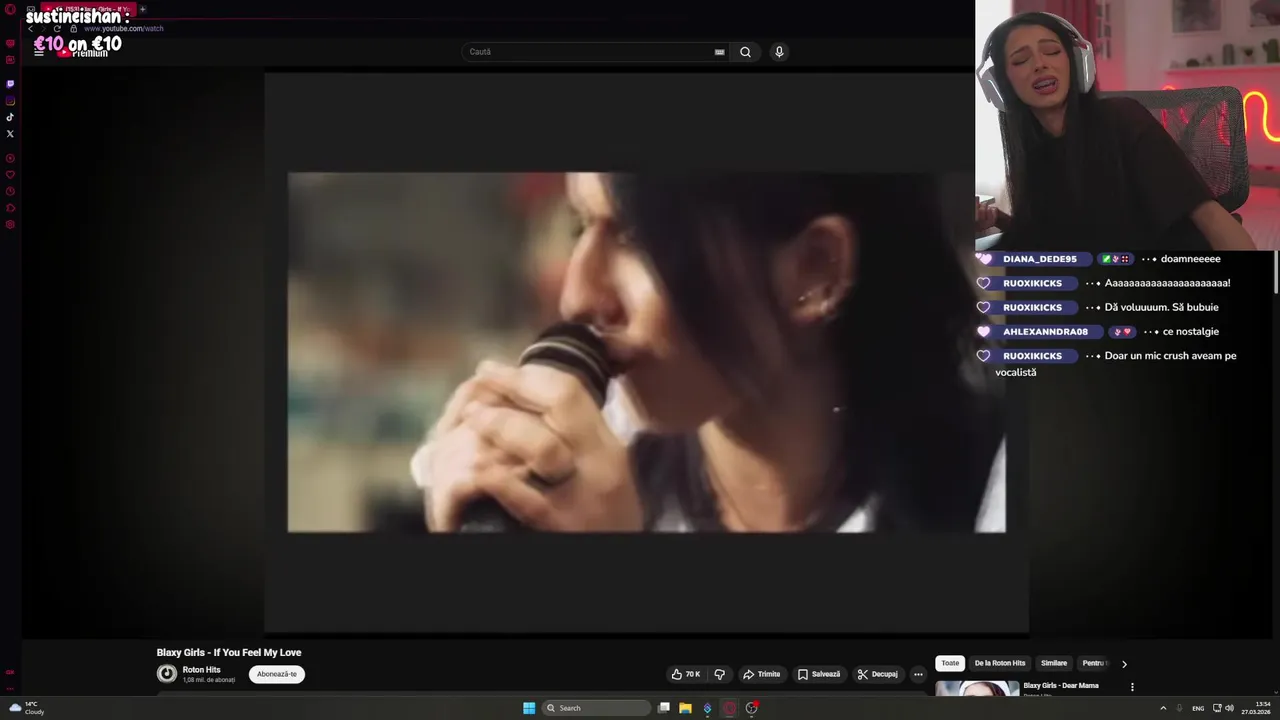Open the volume speaker tray icon
The width and height of the screenshot is (1280, 720).
[1229, 708]
